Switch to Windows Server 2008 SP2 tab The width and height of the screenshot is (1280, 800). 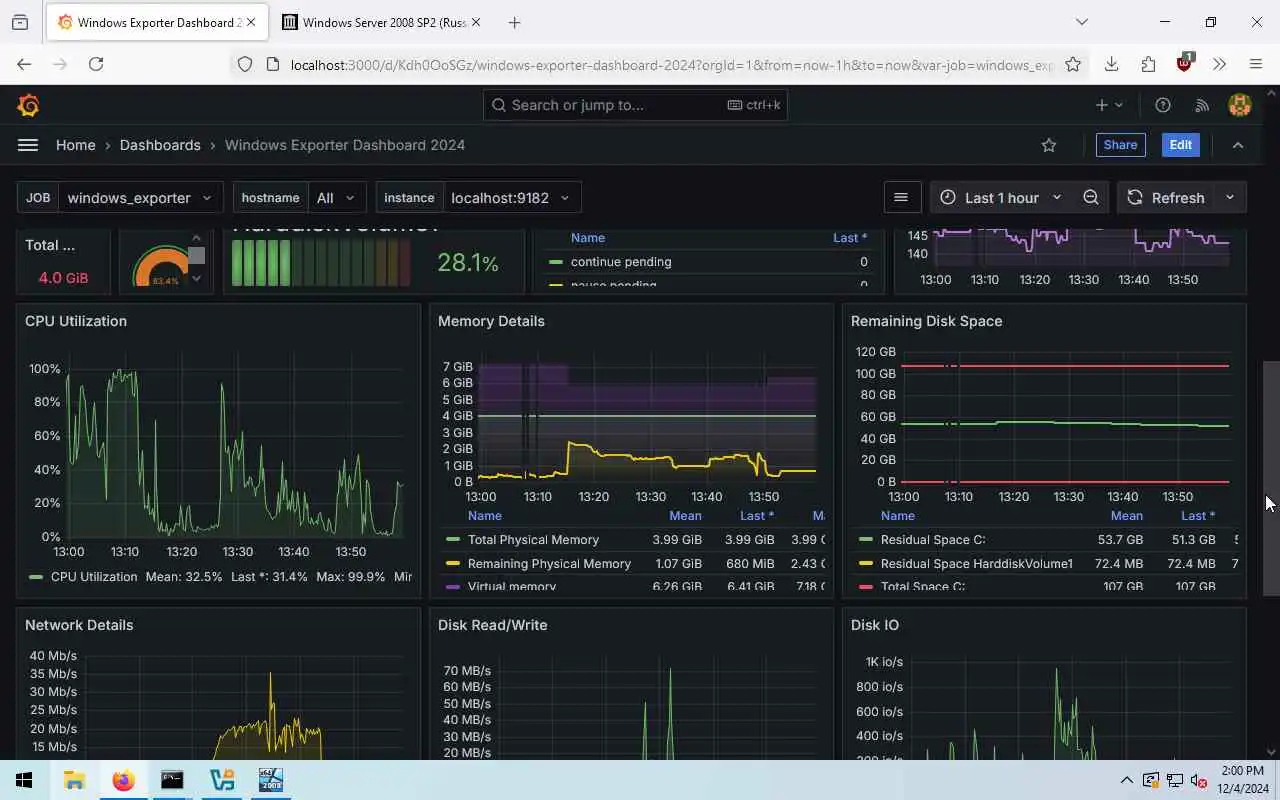click(x=381, y=22)
